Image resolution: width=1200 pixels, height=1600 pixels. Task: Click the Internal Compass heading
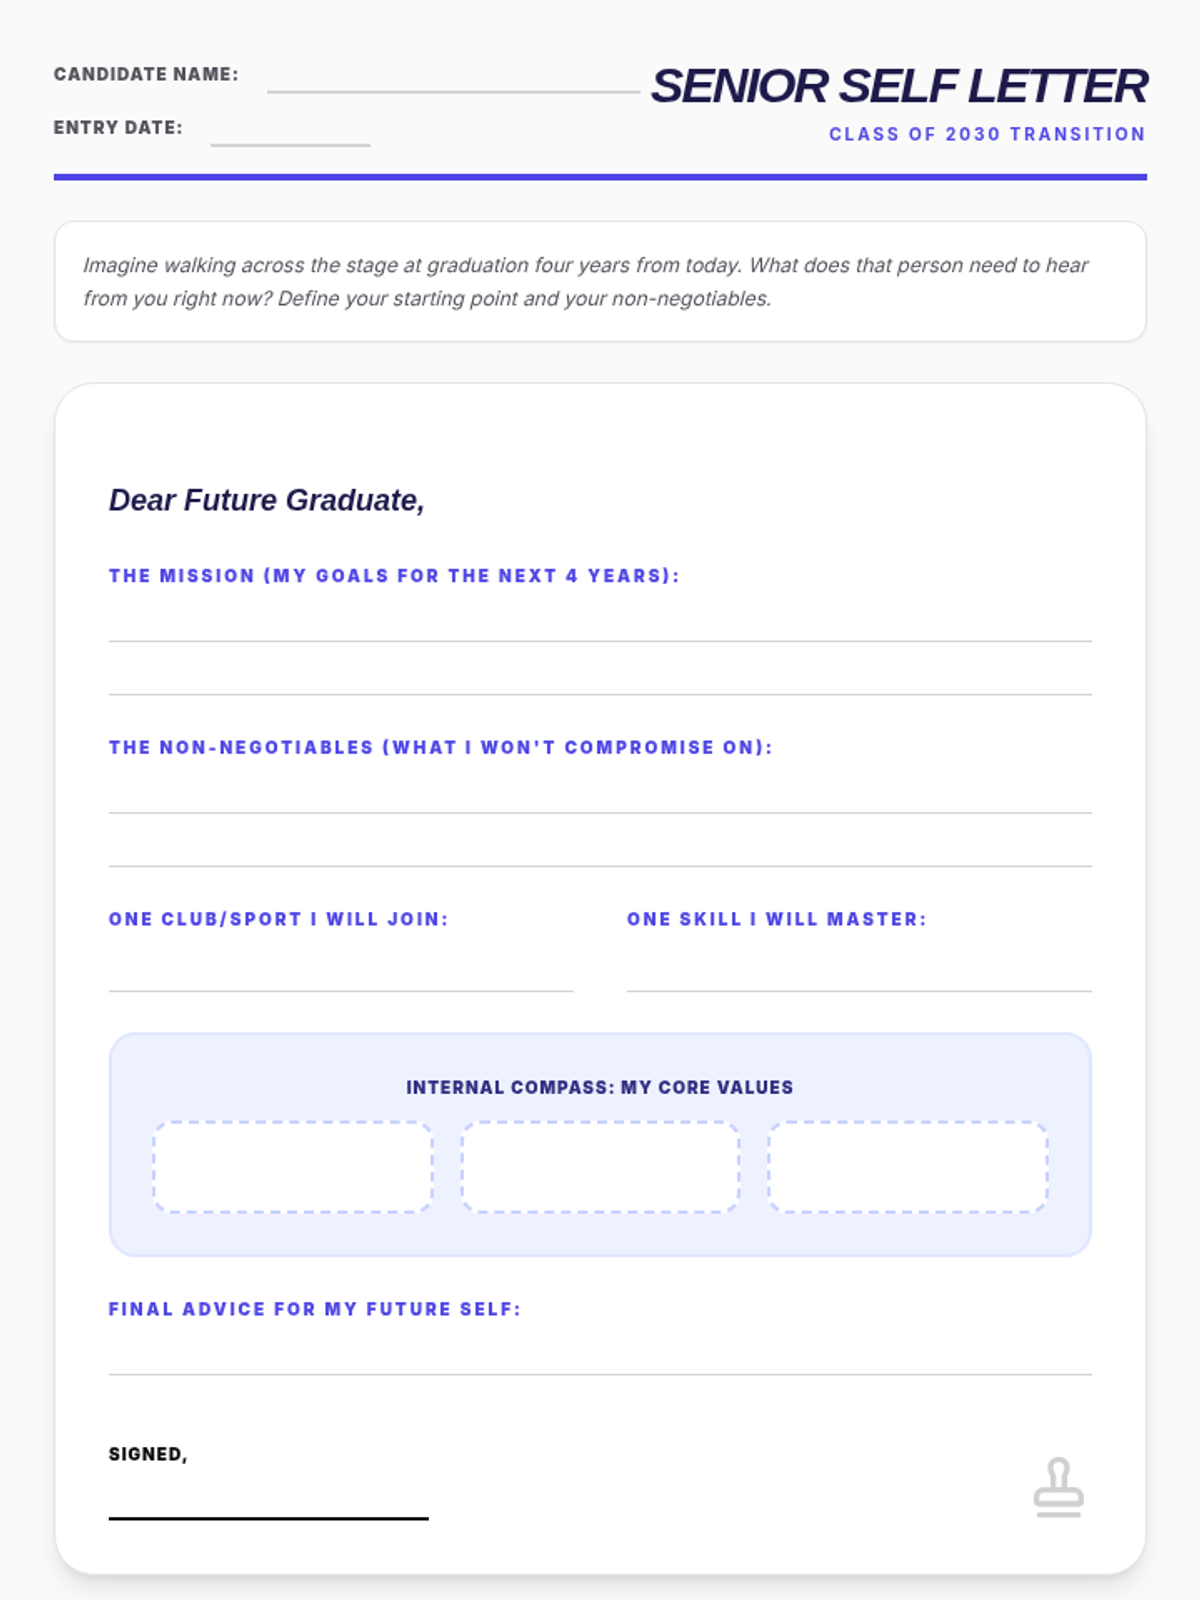(599, 1087)
